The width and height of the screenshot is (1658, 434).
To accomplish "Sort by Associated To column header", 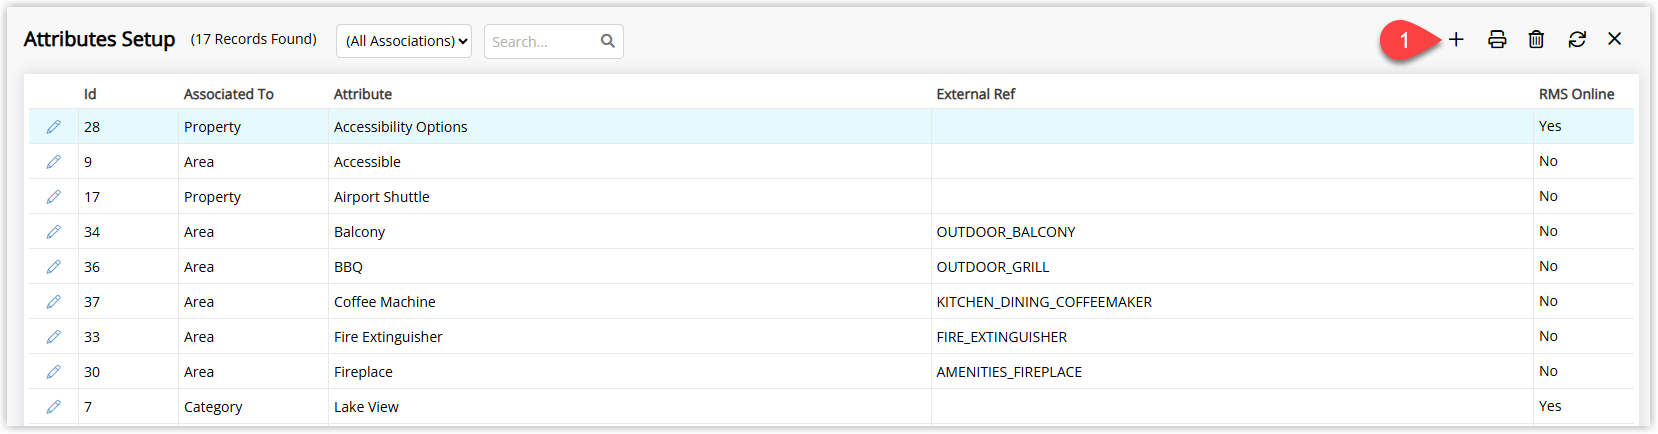I will [x=229, y=94].
